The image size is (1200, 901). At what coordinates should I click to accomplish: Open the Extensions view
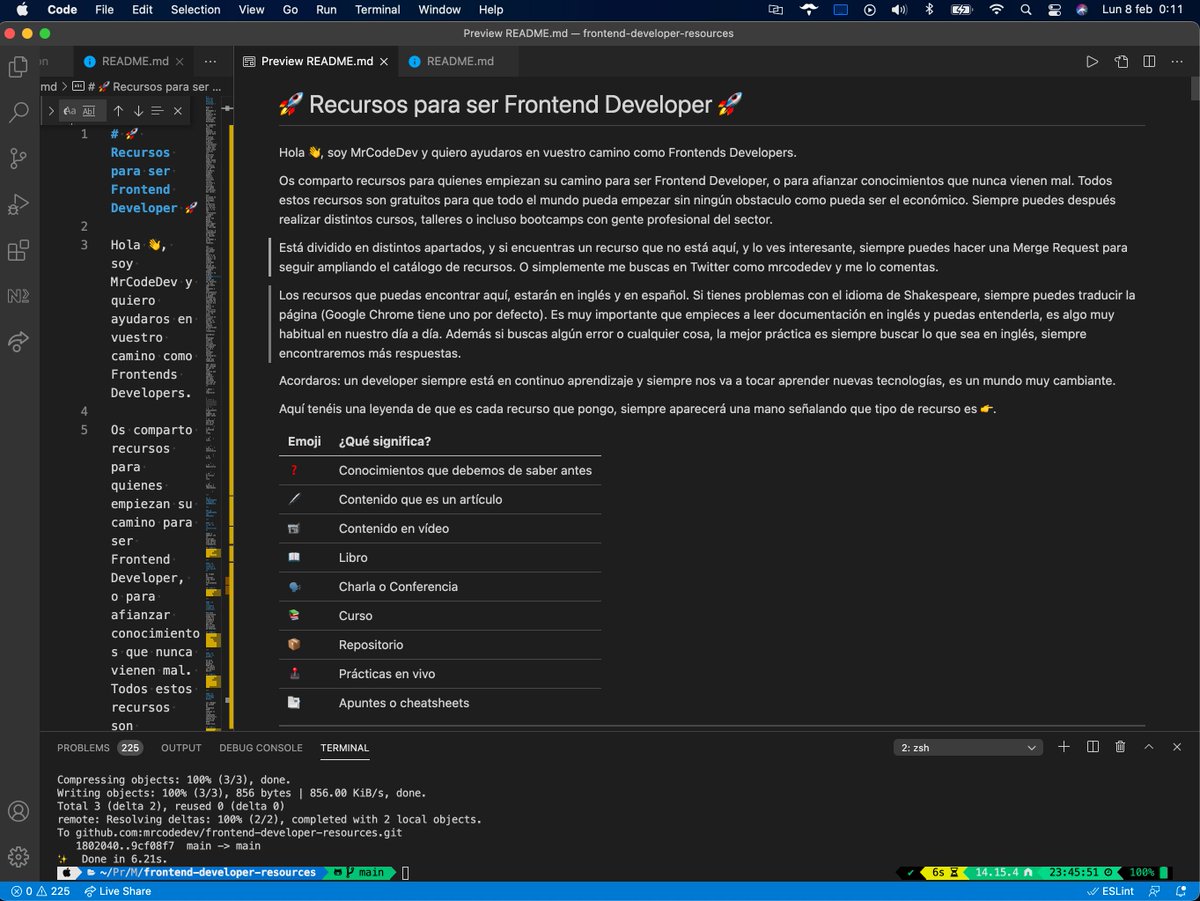[x=18, y=250]
